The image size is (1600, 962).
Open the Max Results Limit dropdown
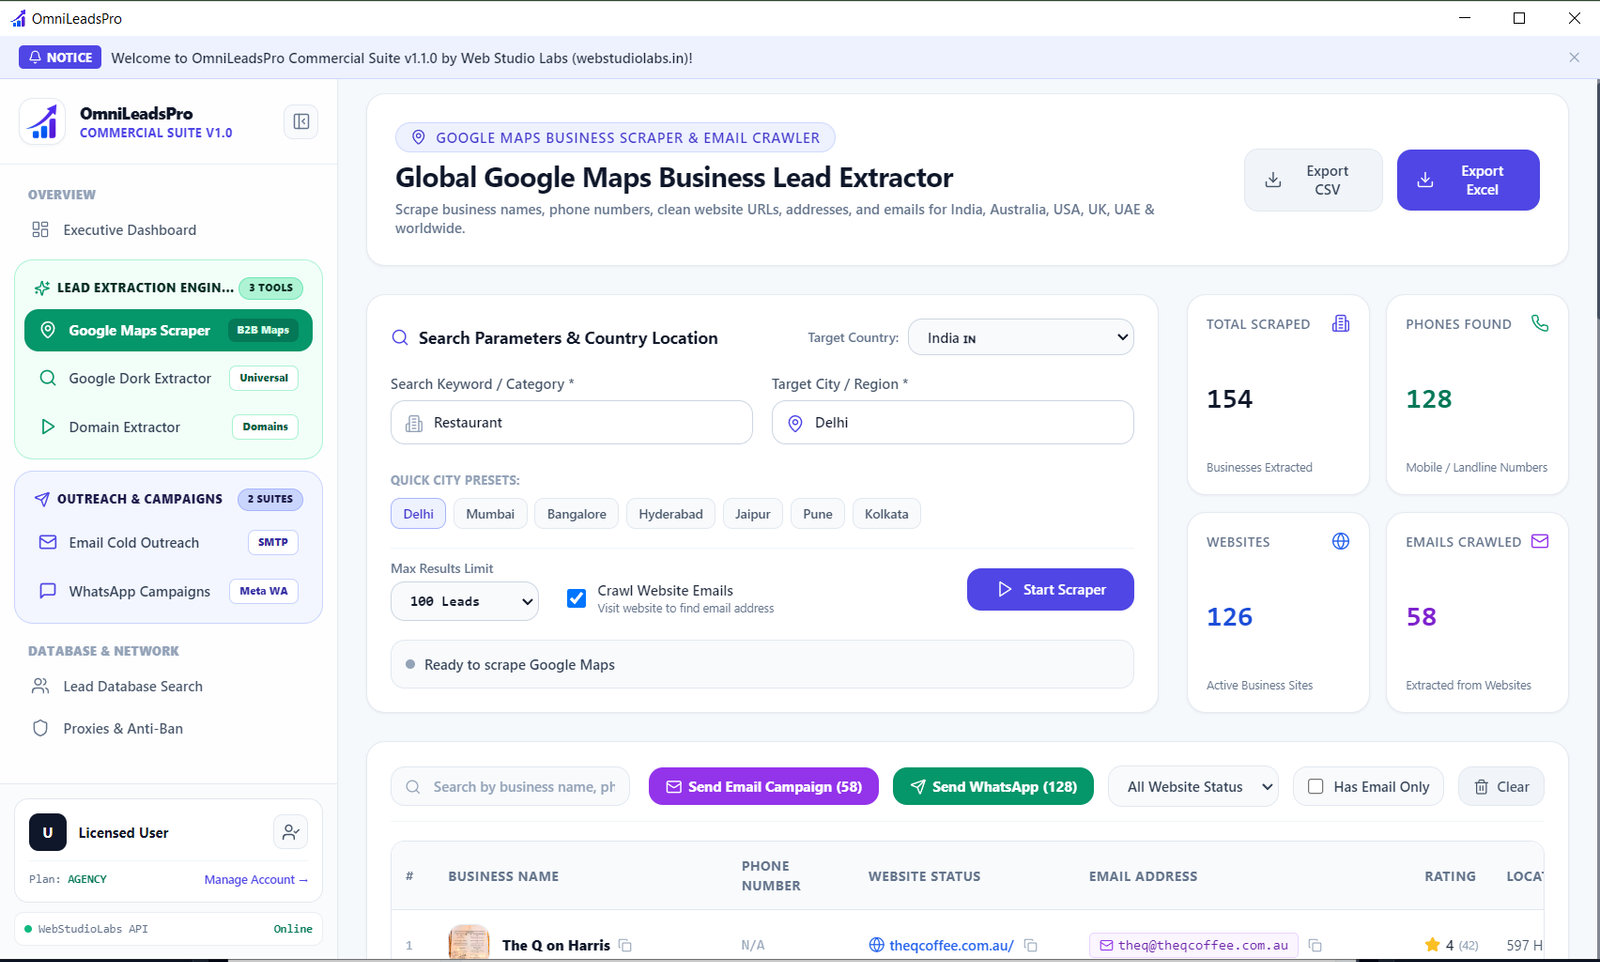point(465,601)
